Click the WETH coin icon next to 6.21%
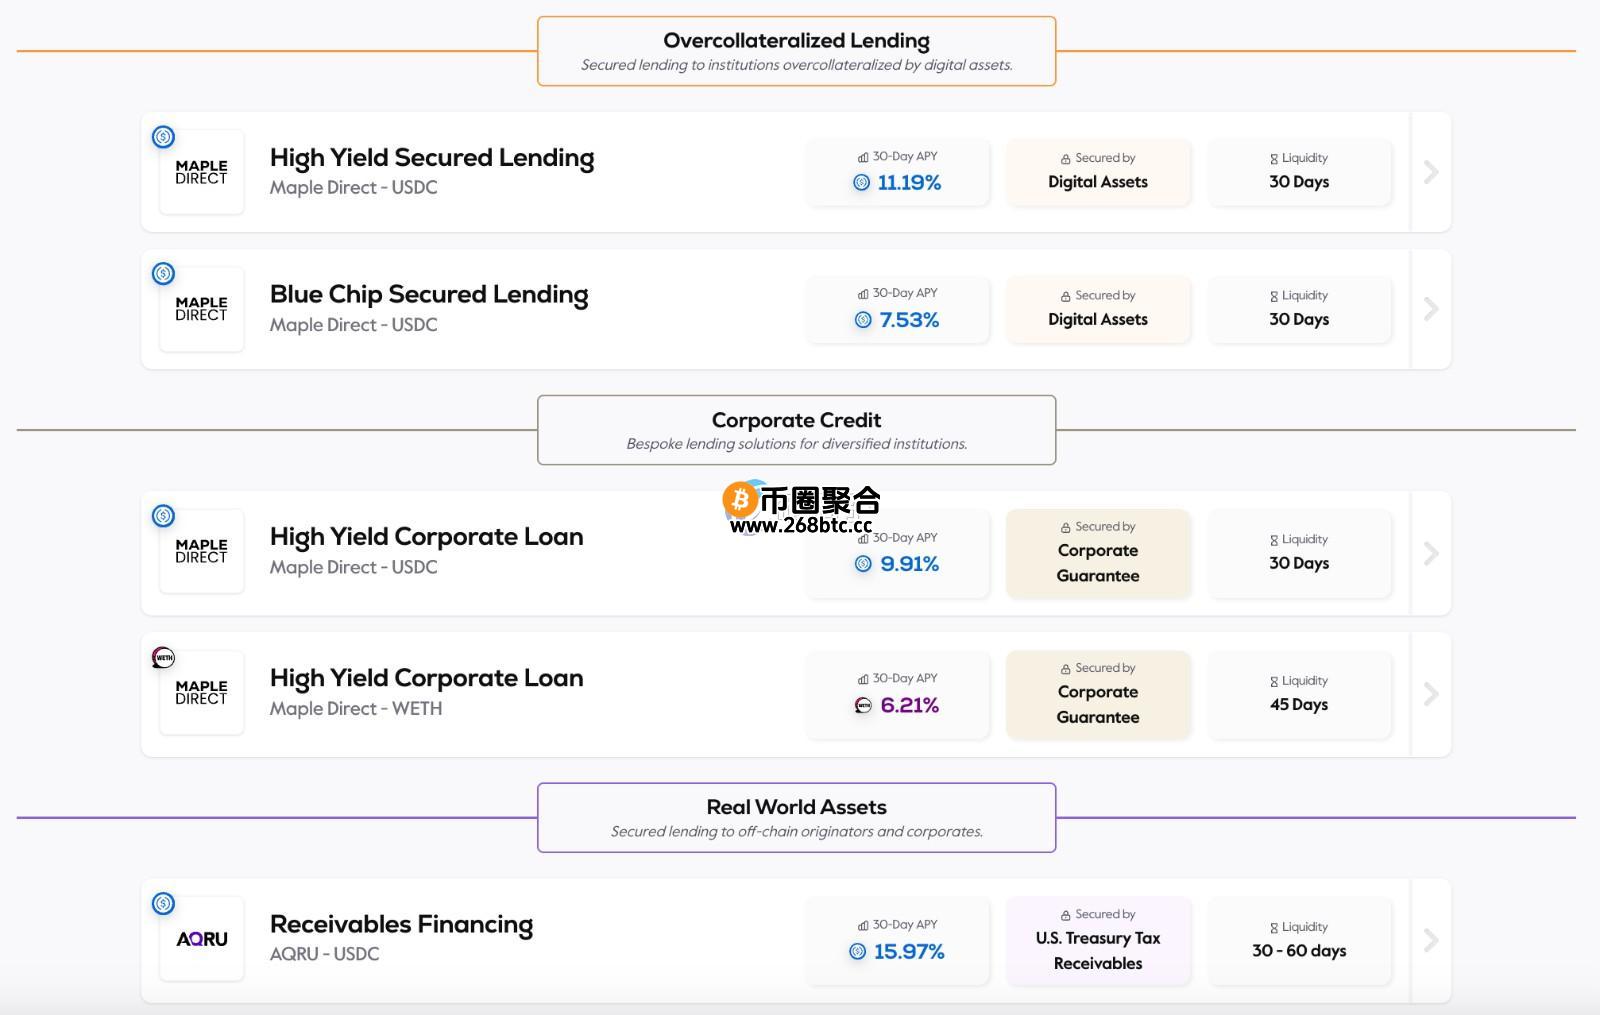This screenshot has width=1600, height=1015. [x=863, y=706]
